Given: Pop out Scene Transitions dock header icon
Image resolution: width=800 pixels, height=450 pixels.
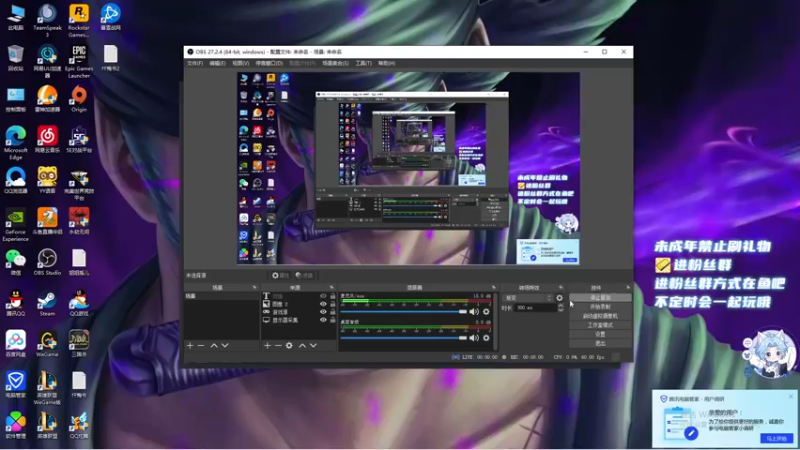Looking at the screenshot, I should click(561, 288).
